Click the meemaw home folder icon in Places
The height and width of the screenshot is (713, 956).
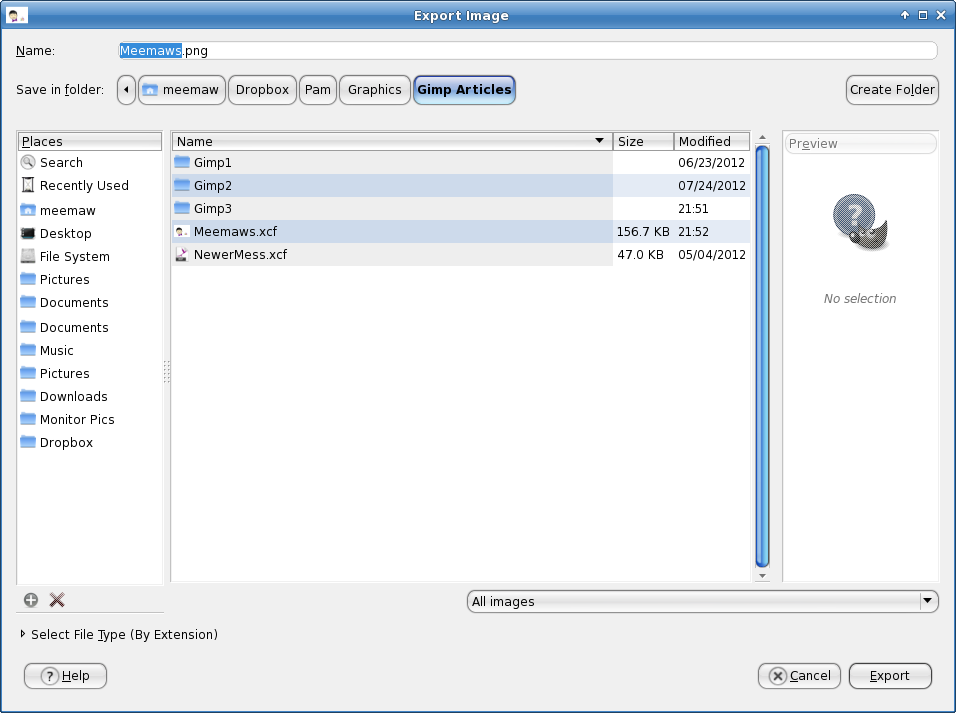point(28,210)
